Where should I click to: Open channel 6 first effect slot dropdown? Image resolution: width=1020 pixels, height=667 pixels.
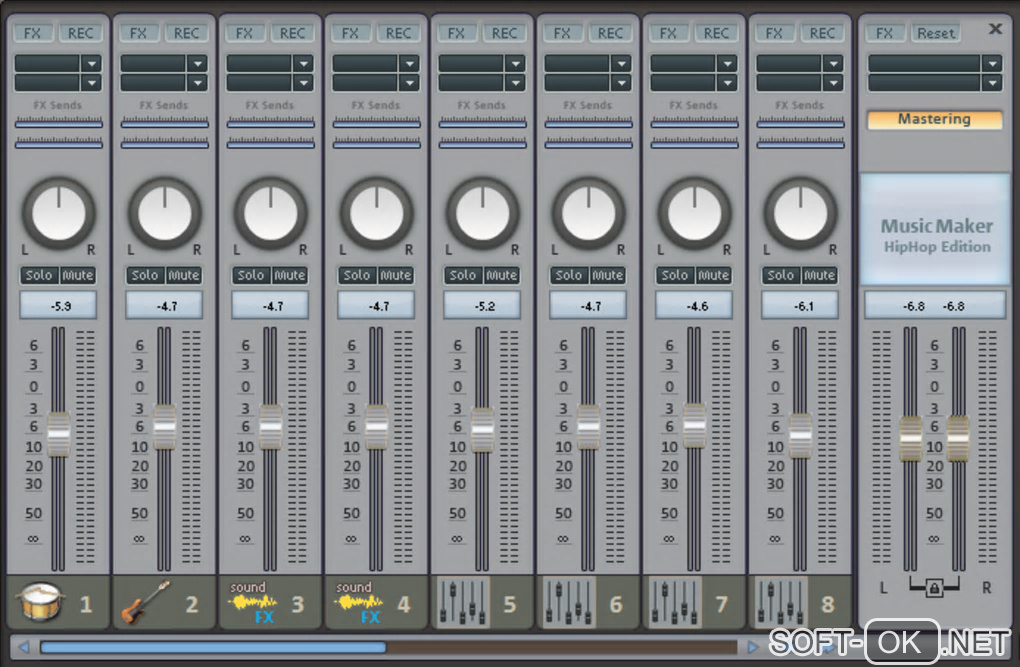(622, 64)
